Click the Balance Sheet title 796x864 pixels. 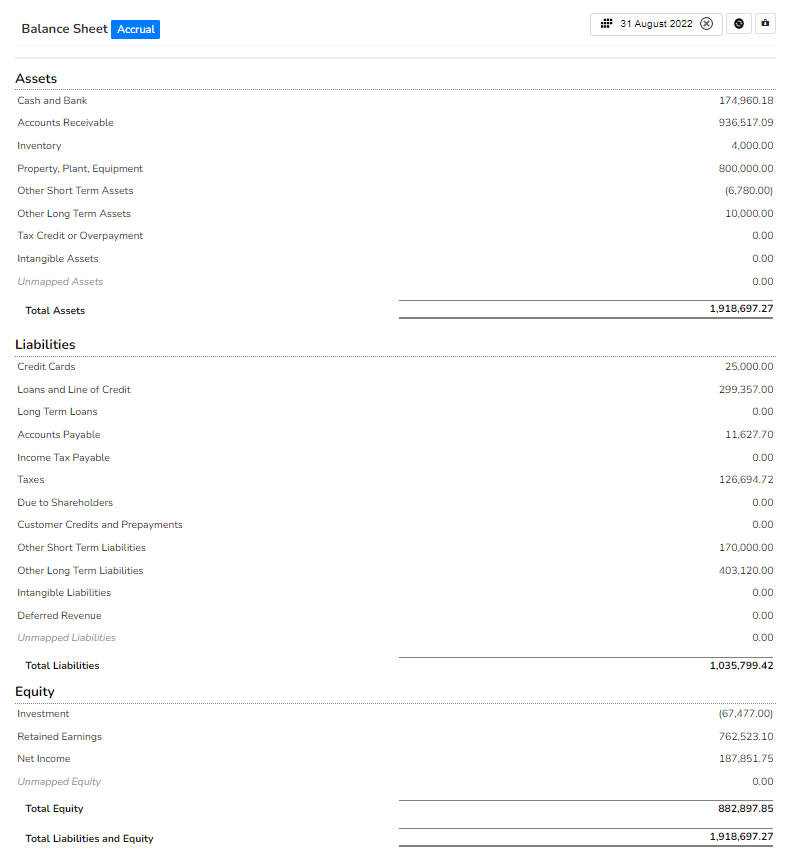click(x=64, y=29)
